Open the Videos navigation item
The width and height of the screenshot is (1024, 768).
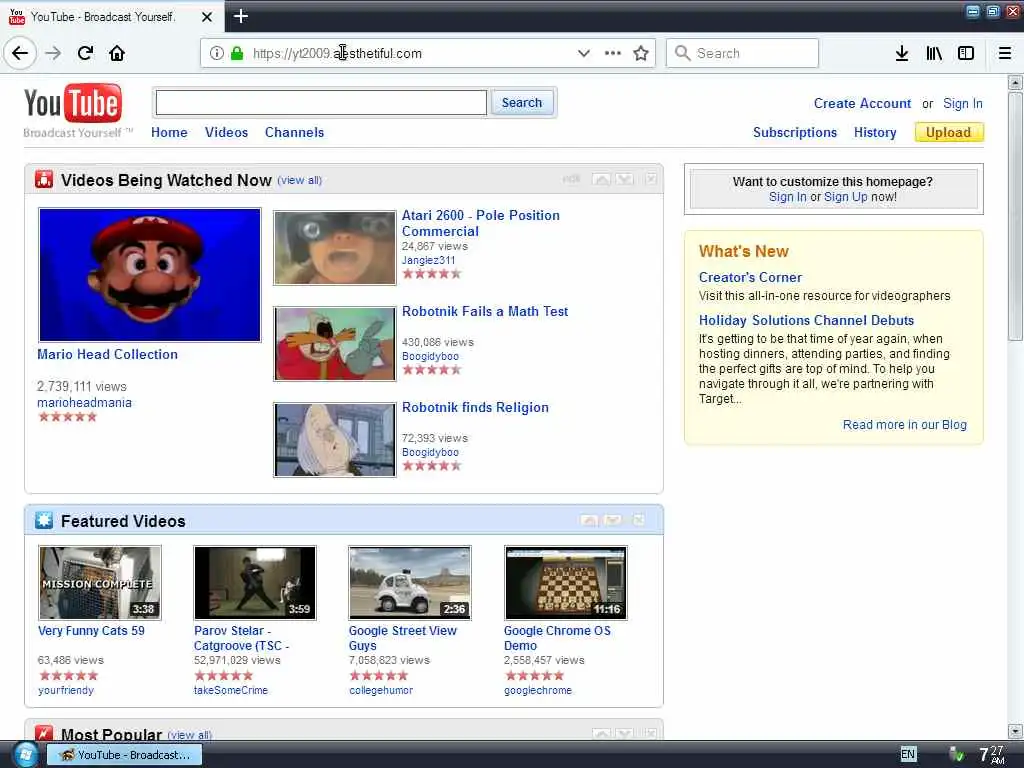point(227,132)
